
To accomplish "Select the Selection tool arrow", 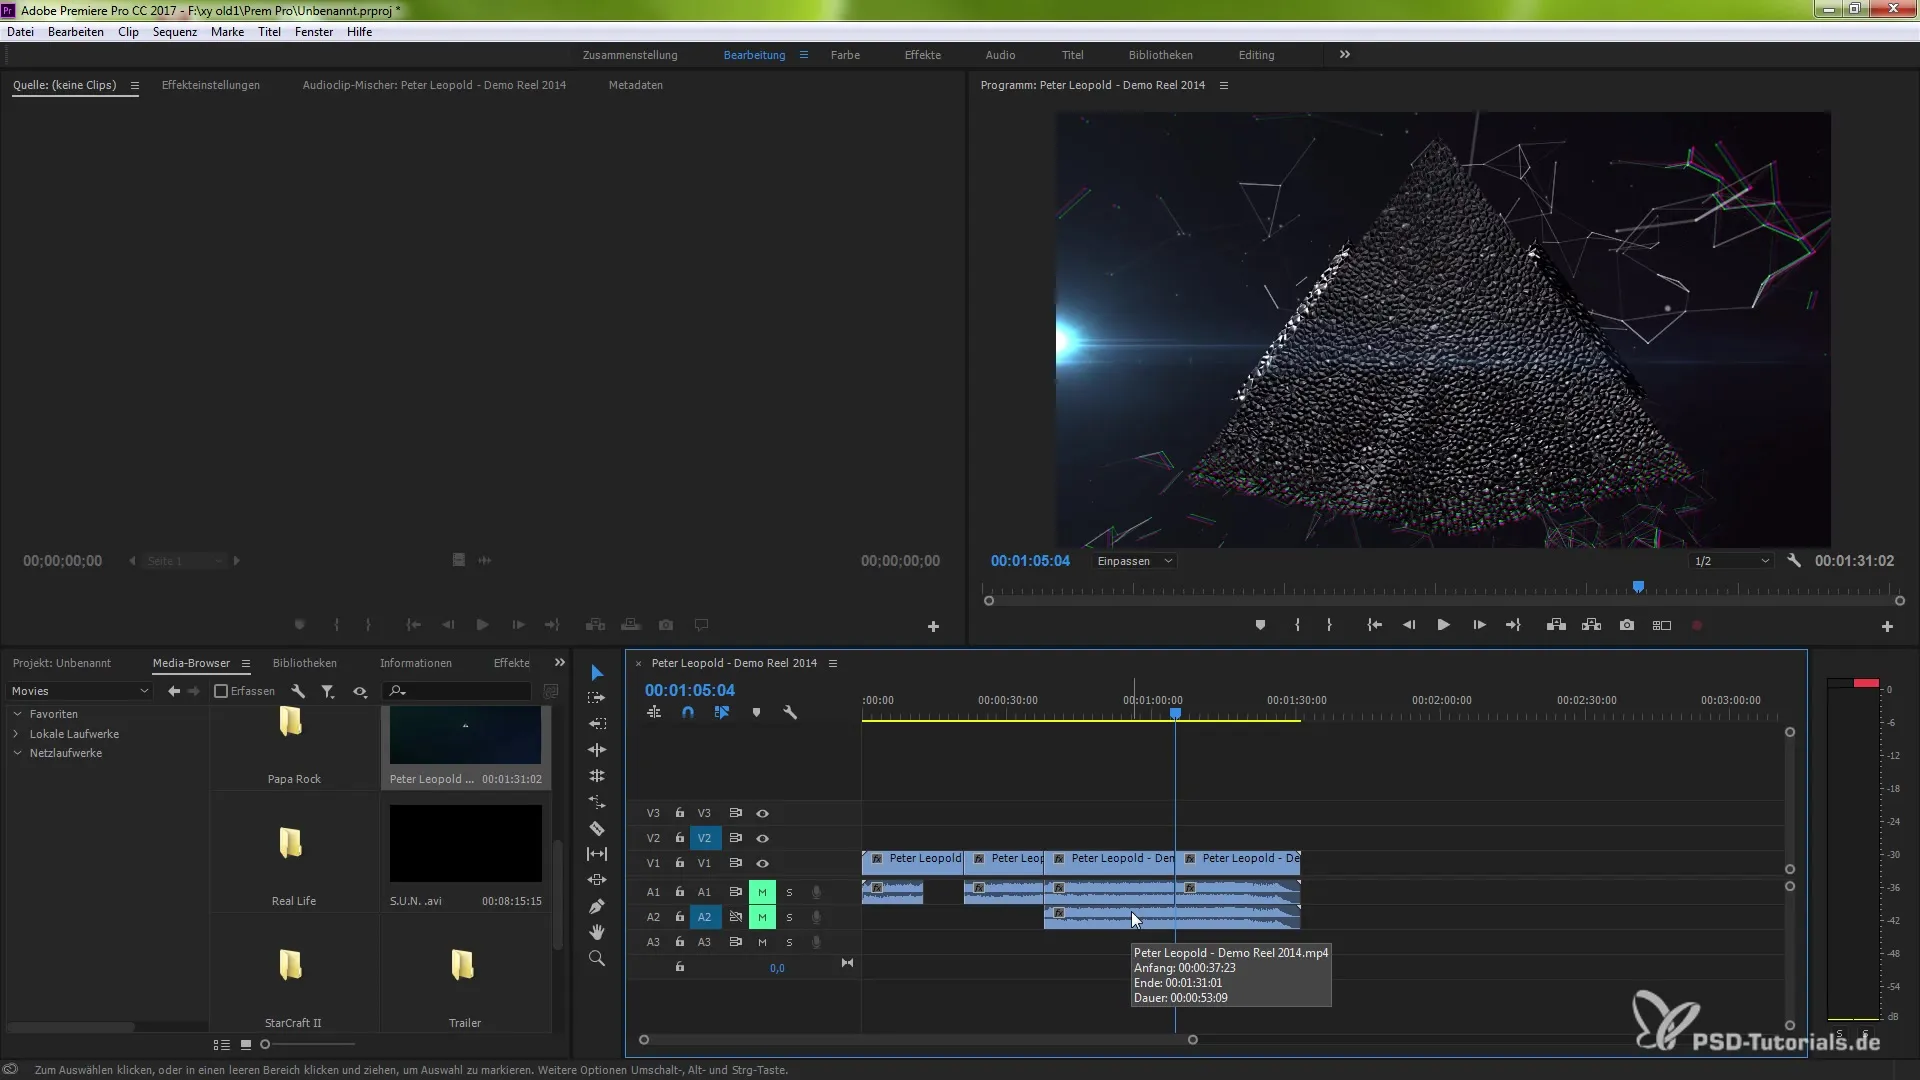I will click(x=597, y=672).
